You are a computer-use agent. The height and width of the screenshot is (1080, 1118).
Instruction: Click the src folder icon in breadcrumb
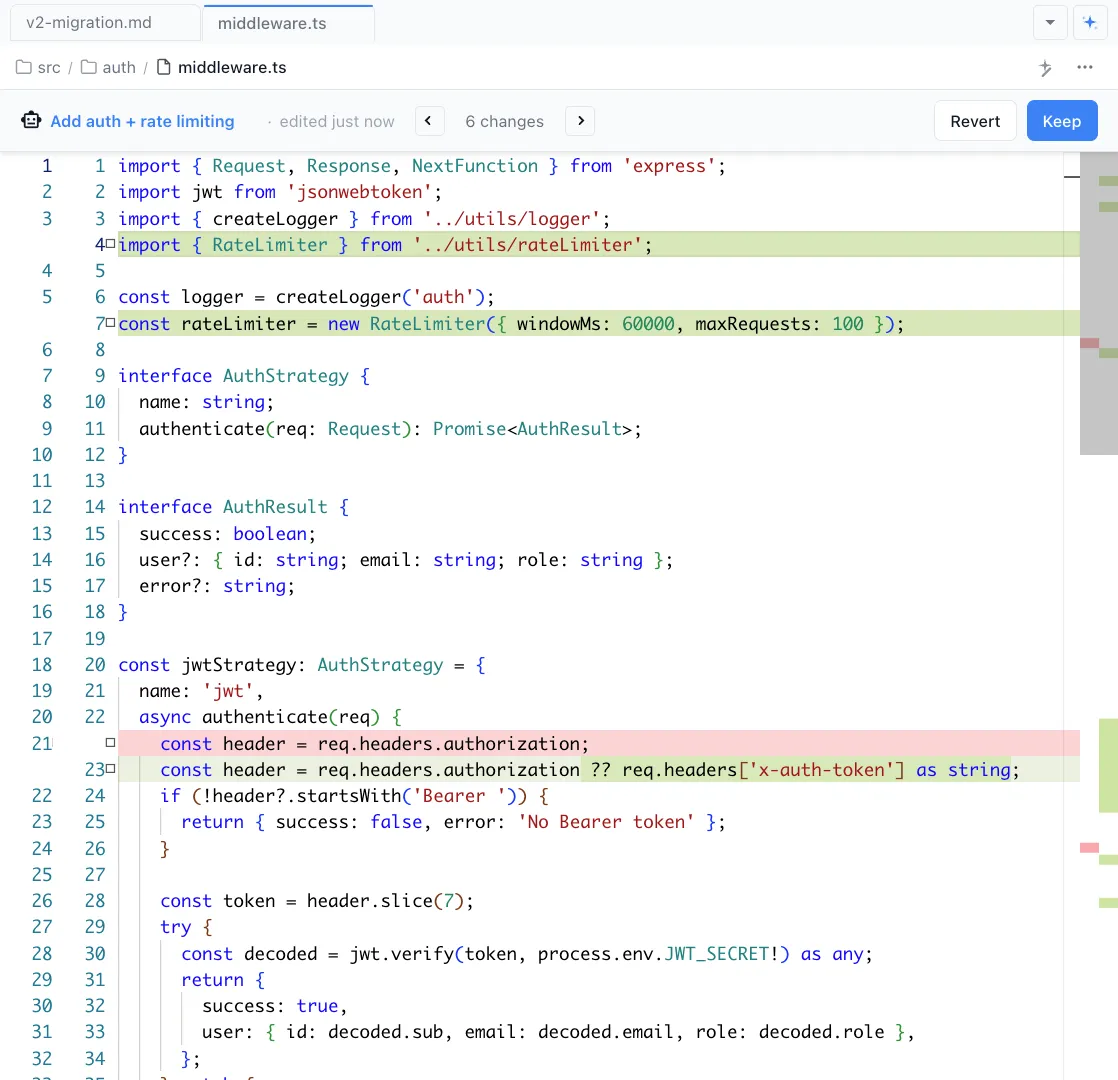[x=23, y=67]
